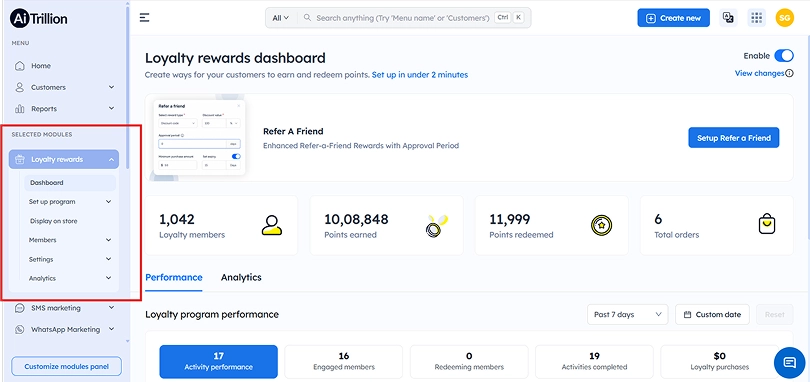Open the chat support bubble
The height and width of the screenshot is (382, 810).
click(790, 362)
